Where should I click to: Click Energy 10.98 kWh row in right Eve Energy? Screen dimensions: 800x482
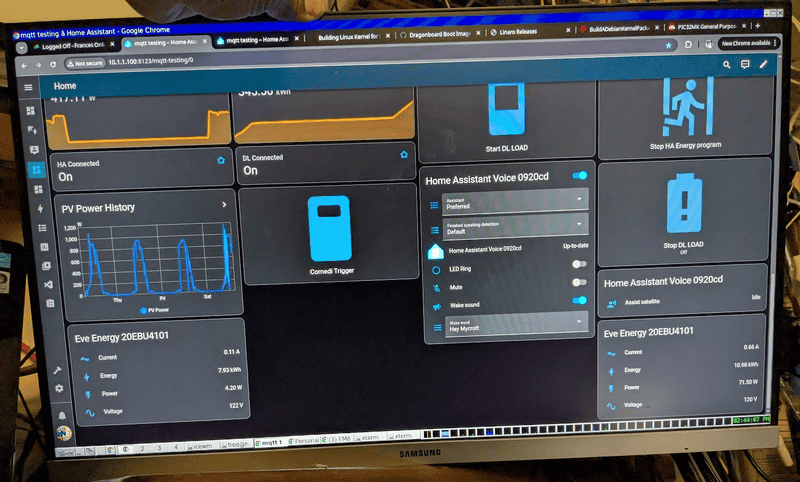[x=683, y=368]
